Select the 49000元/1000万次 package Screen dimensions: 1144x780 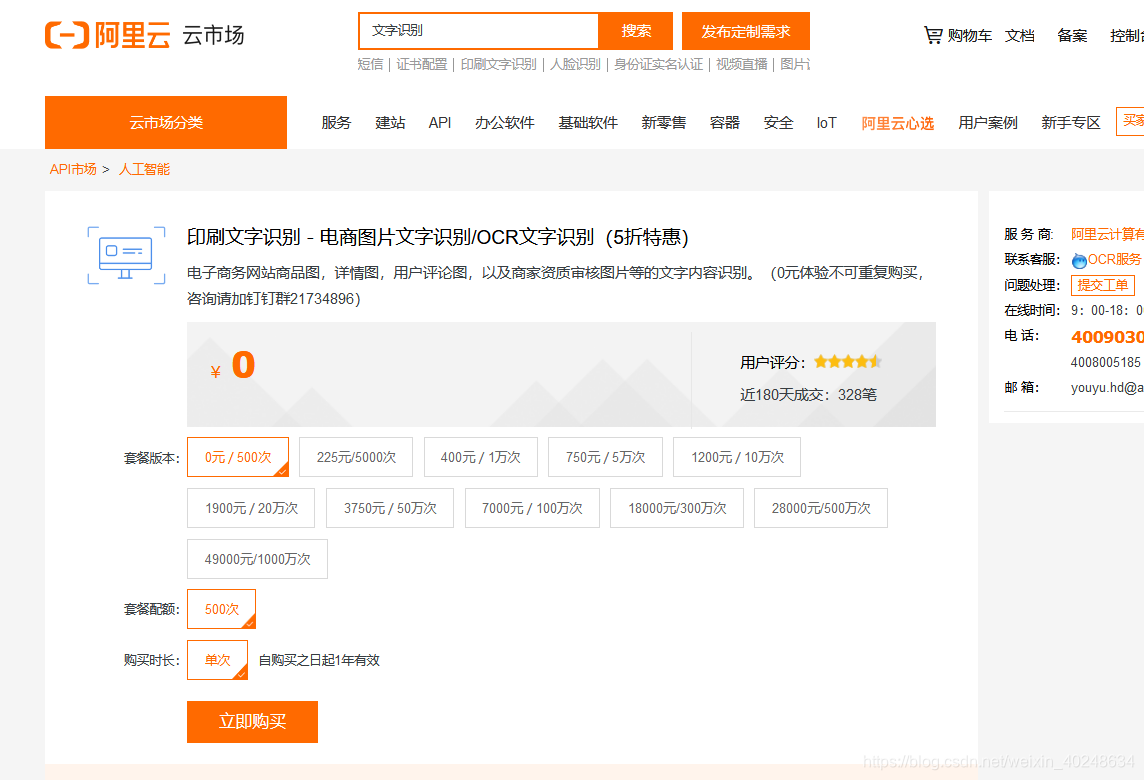click(258, 559)
